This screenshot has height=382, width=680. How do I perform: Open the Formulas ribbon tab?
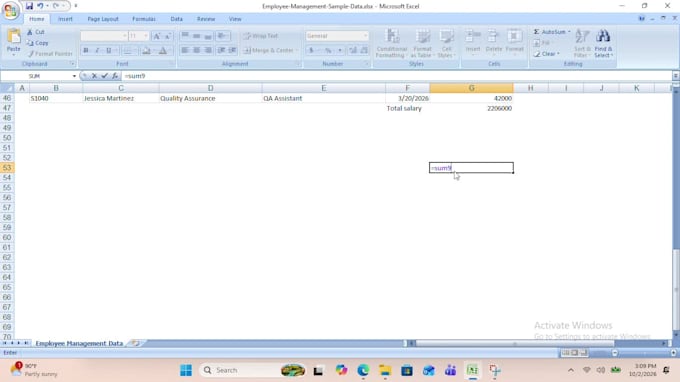(144, 19)
